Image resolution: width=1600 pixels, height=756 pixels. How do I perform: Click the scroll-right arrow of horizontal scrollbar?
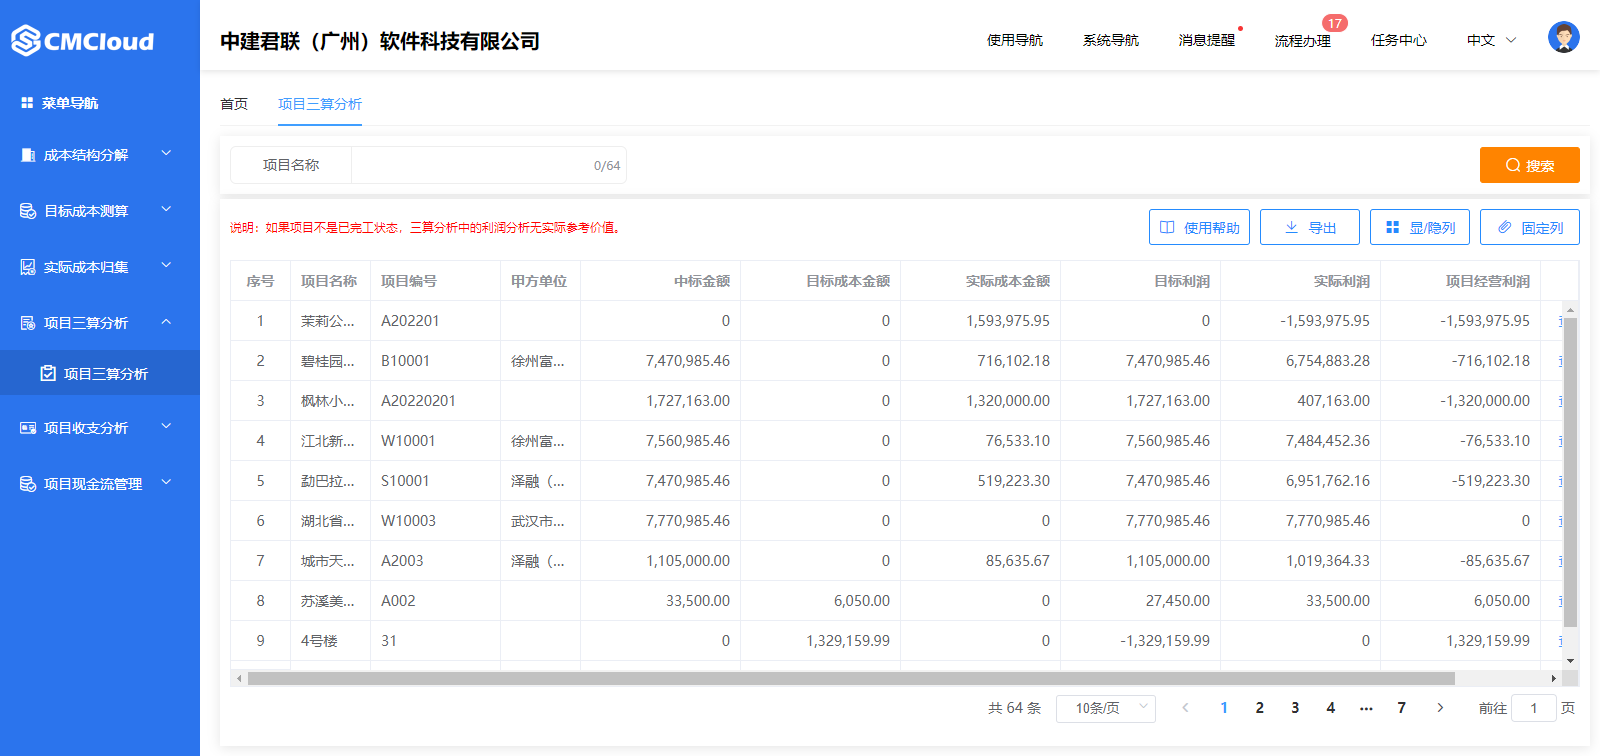click(1553, 678)
